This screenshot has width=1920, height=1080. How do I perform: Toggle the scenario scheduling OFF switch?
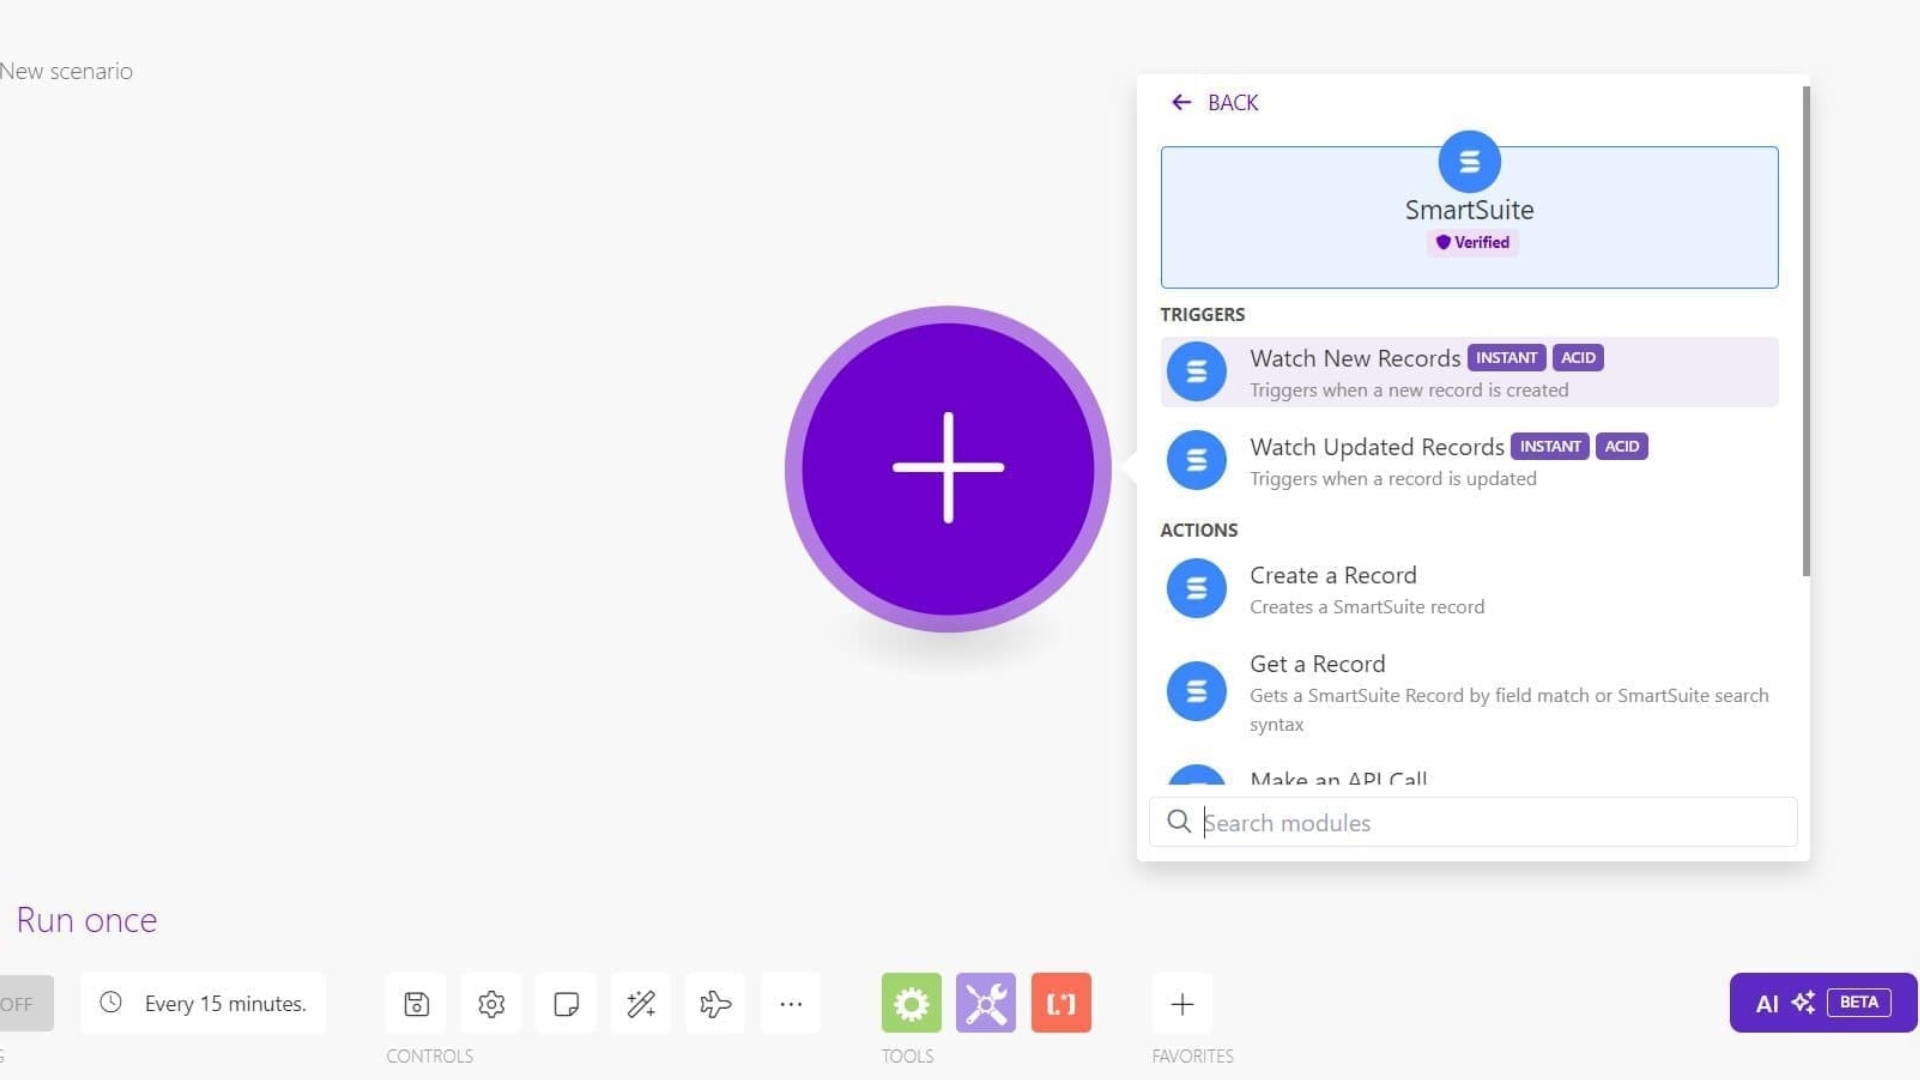pyautogui.click(x=22, y=1003)
